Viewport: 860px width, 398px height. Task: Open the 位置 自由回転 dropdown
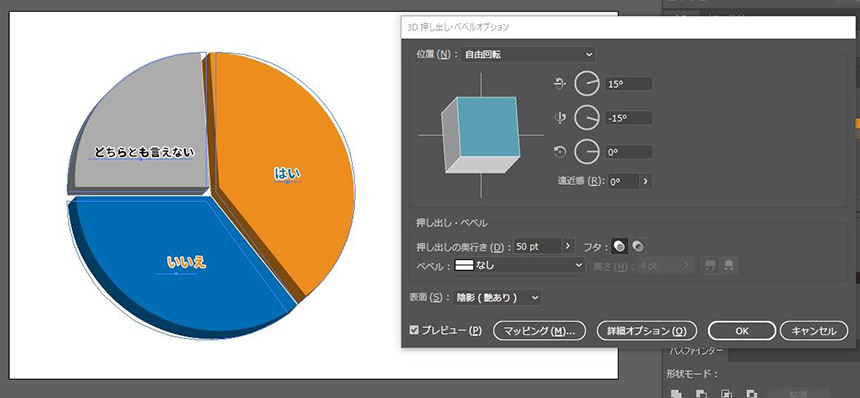click(528, 54)
